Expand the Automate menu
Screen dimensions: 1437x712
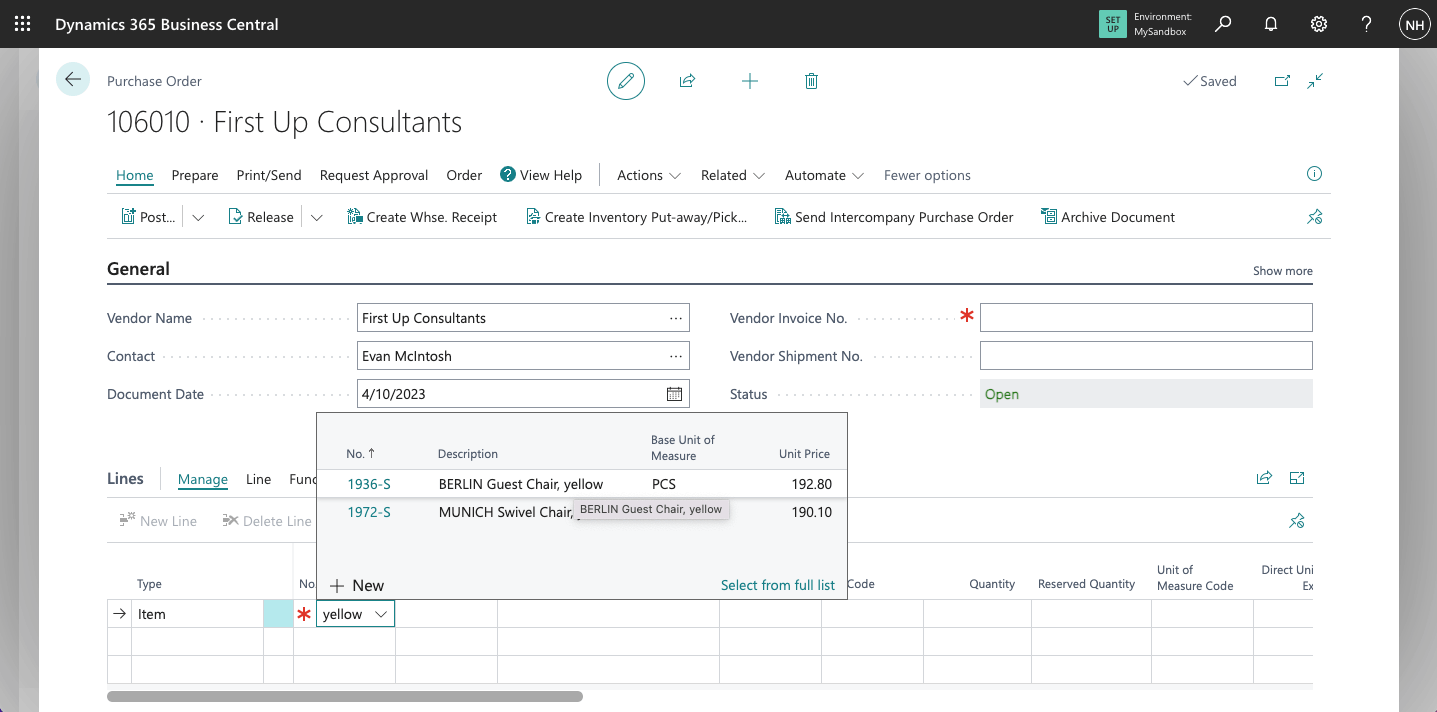pyautogui.click(x=824, y=175)
